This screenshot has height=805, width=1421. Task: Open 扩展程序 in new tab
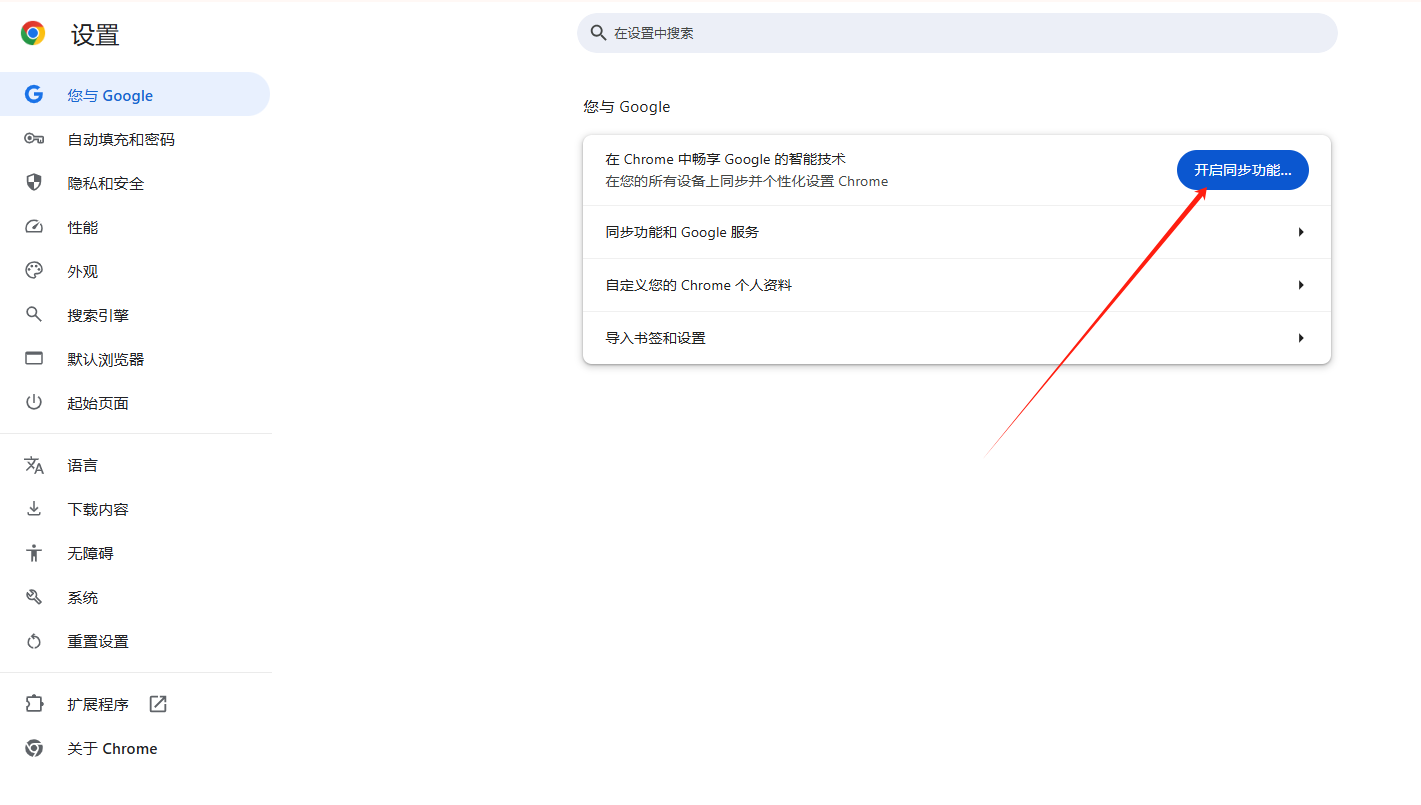click(x=135, y=704)
